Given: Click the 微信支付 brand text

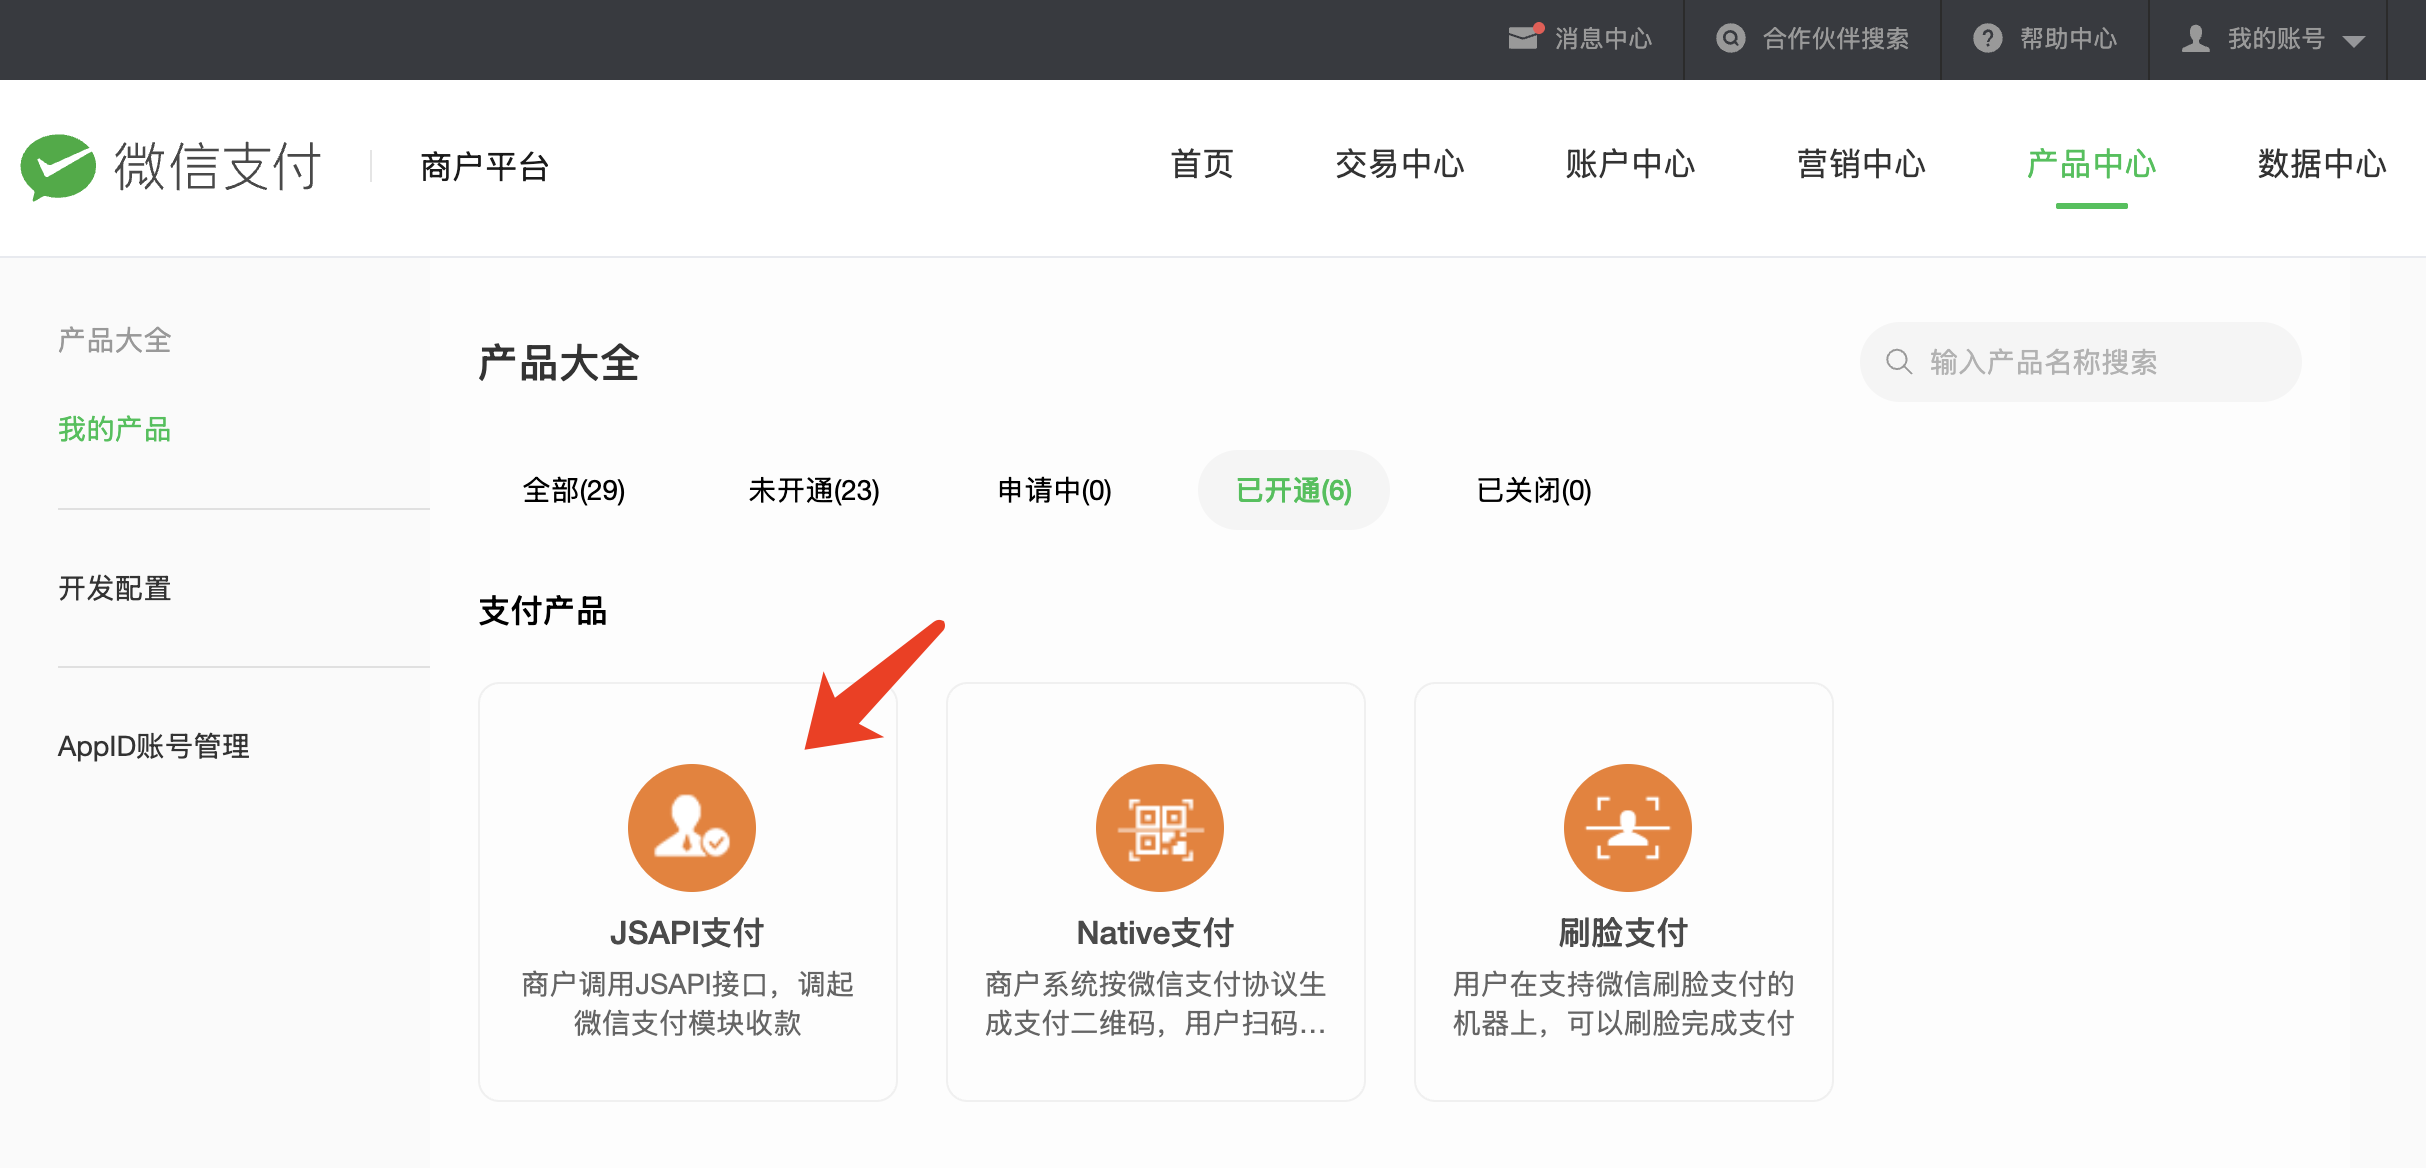Looking at the screenshot, I should [x=217, y=166].
